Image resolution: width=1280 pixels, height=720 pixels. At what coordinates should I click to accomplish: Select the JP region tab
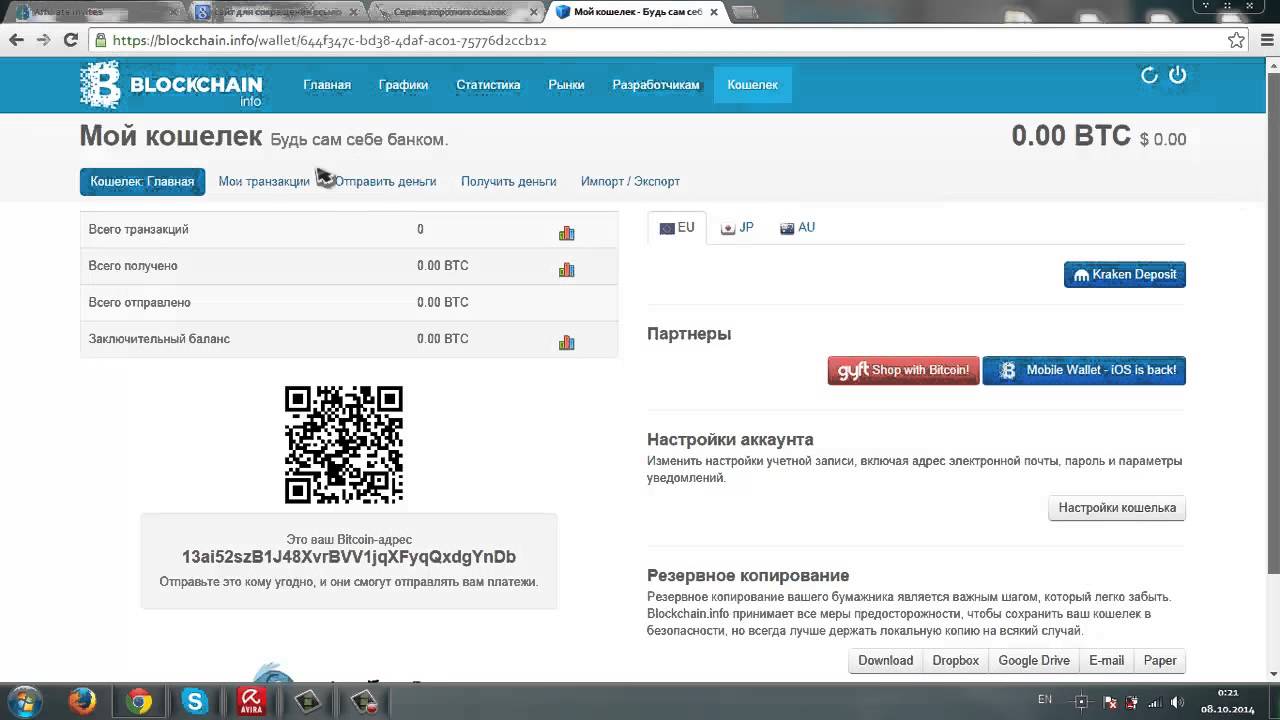(x=738, y=228)
